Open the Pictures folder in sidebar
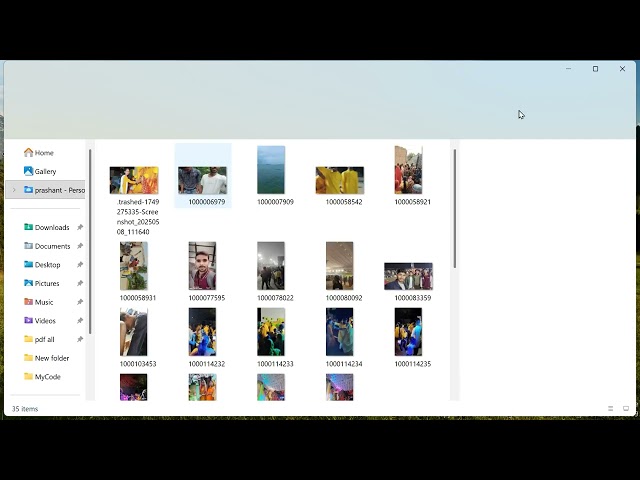Image resolution: width=640 pixels, height=480 pixels. point(42,283)
